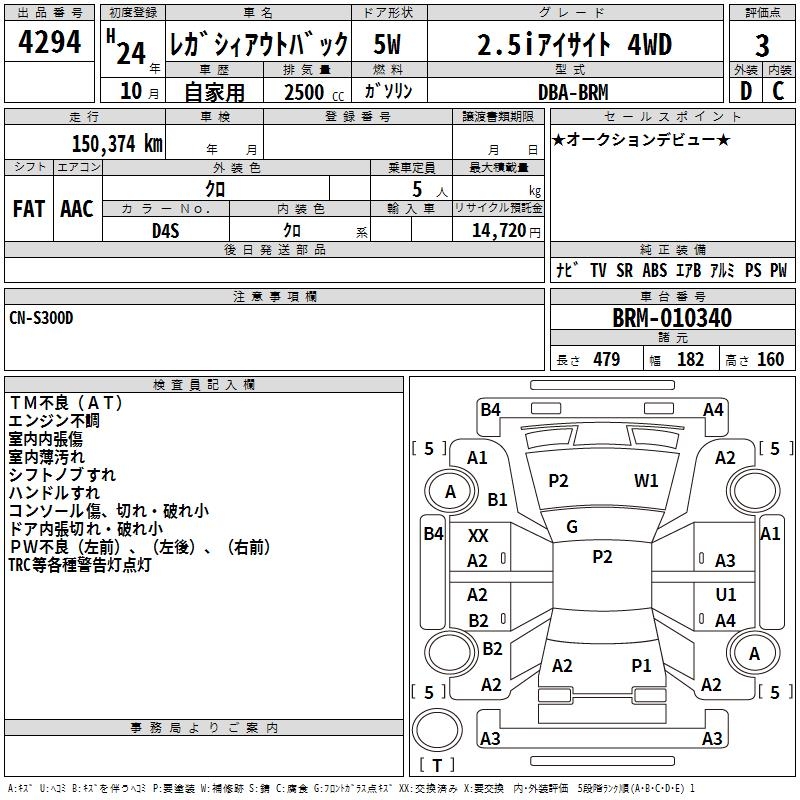Screen dimensions: 800x800
Task: Click the W1 mark on the hood
Action: click(x=646, y=481)
